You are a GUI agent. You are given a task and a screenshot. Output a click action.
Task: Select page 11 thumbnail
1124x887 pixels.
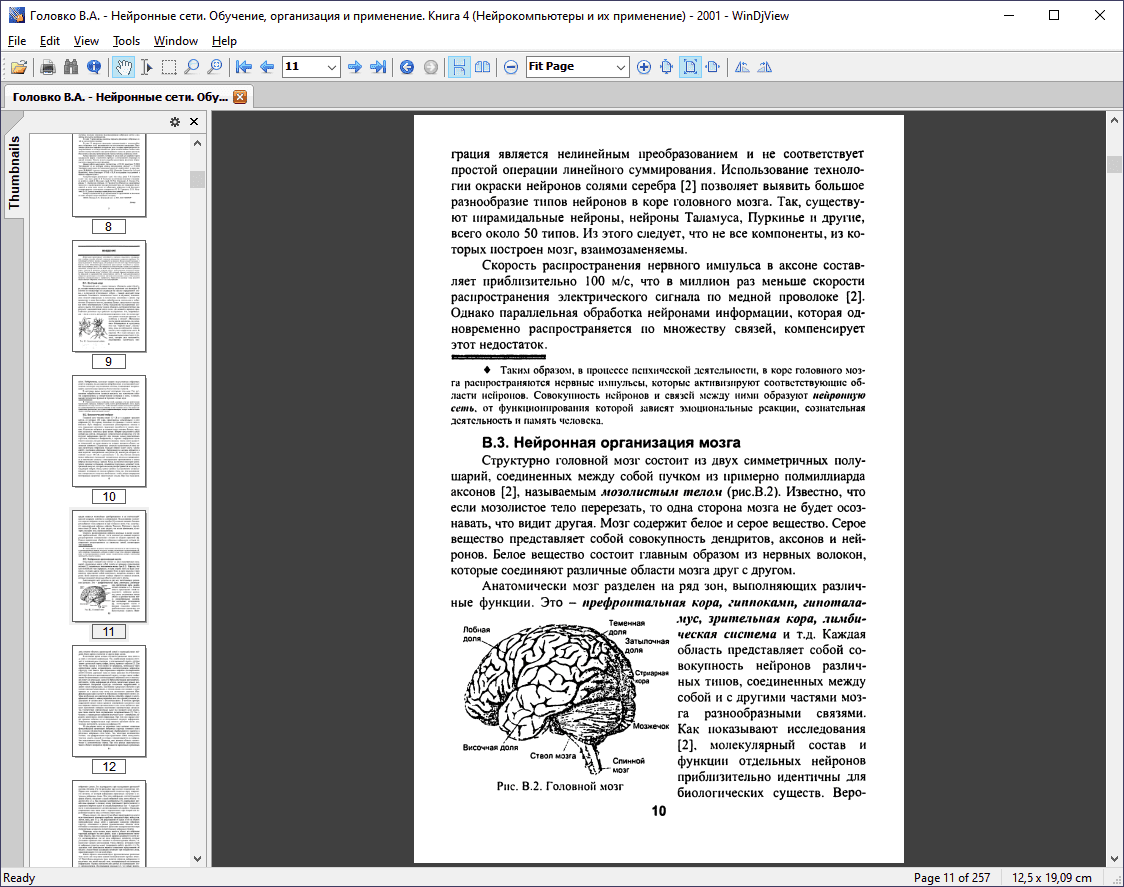click(x=109, y=566)
